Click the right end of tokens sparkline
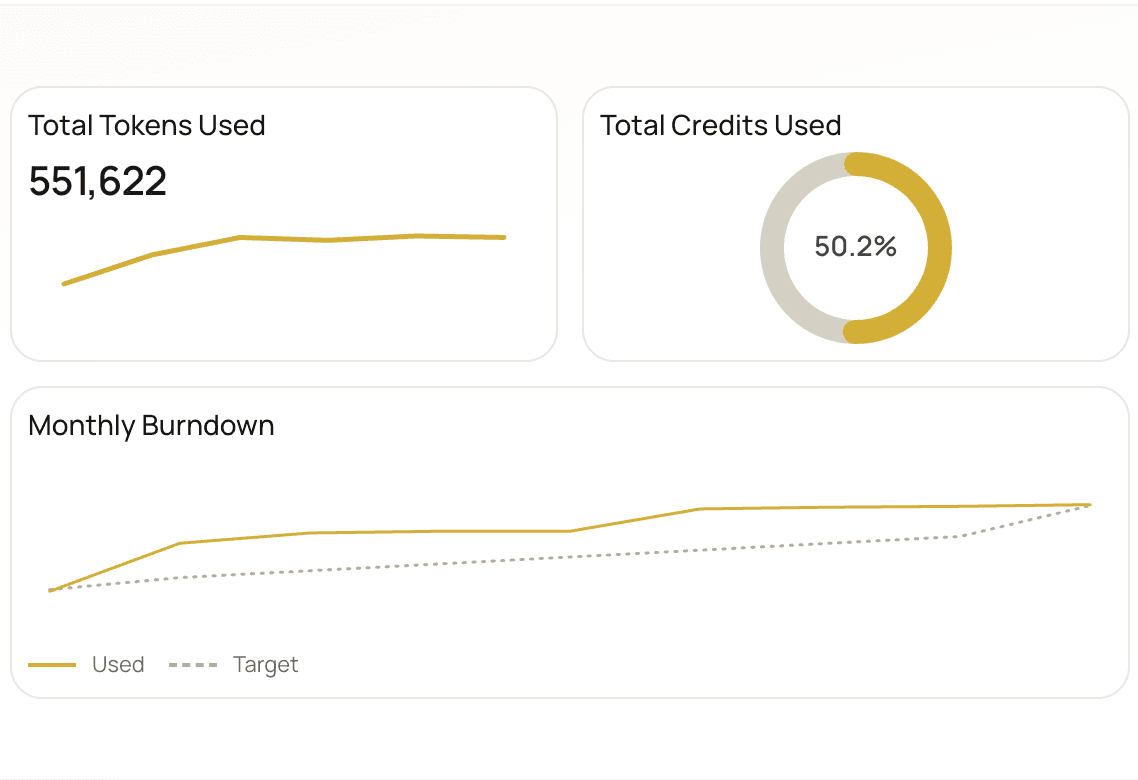1138x780 pixels. coord(504,237)
